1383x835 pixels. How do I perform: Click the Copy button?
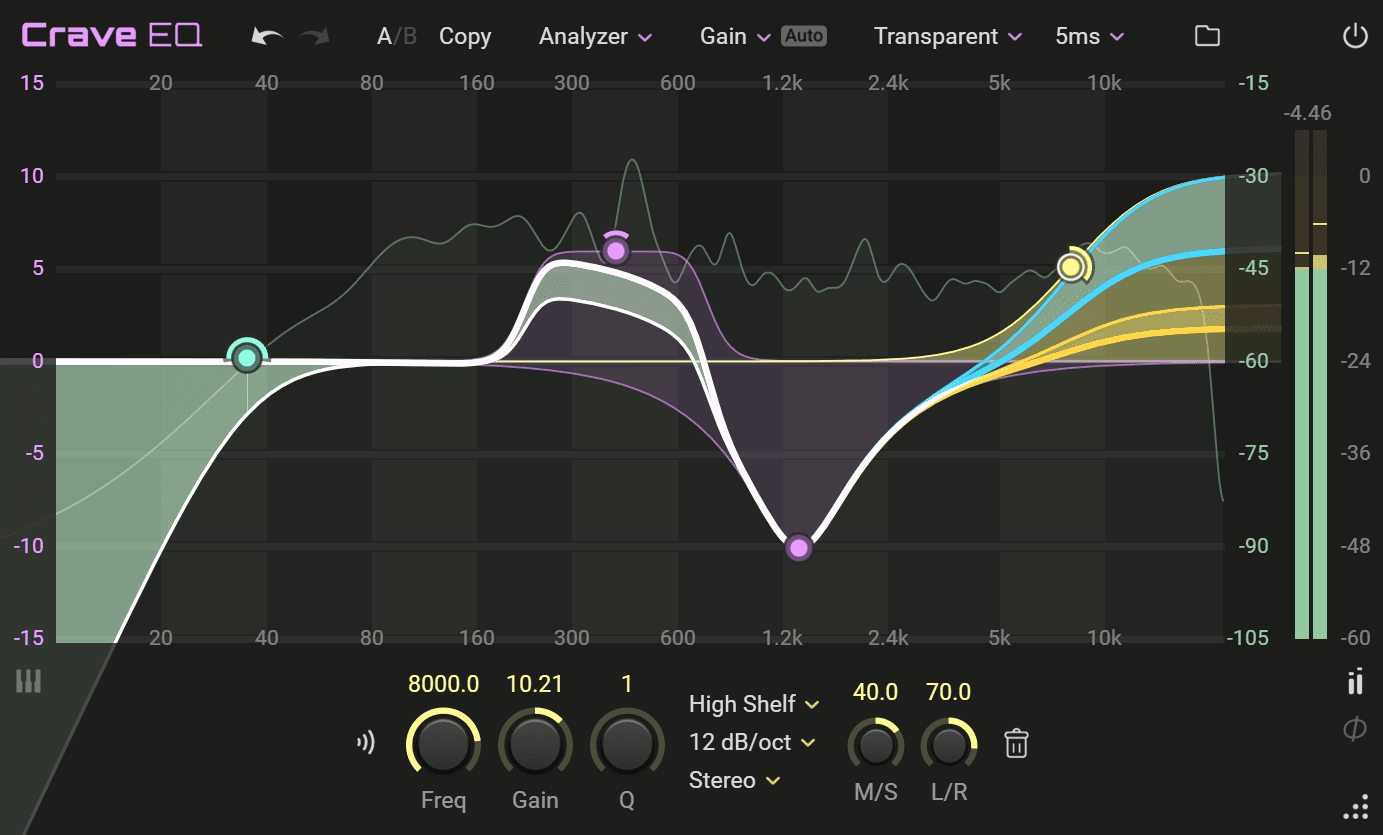464,35
